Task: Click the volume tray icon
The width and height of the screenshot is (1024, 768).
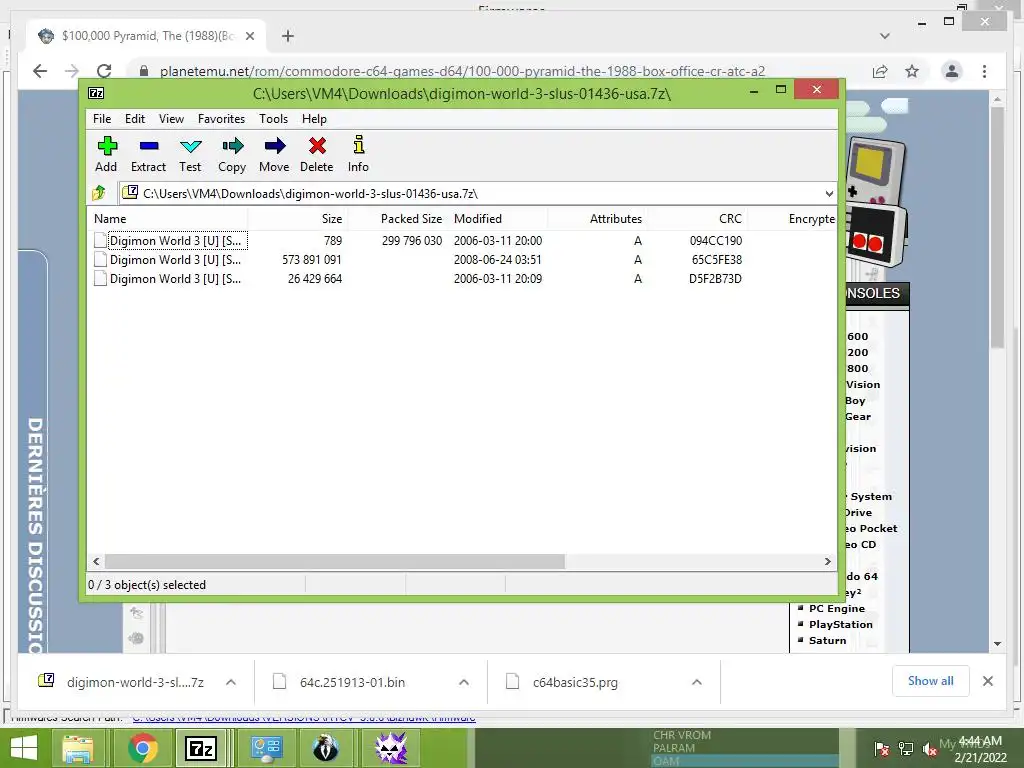Action: 929,749
